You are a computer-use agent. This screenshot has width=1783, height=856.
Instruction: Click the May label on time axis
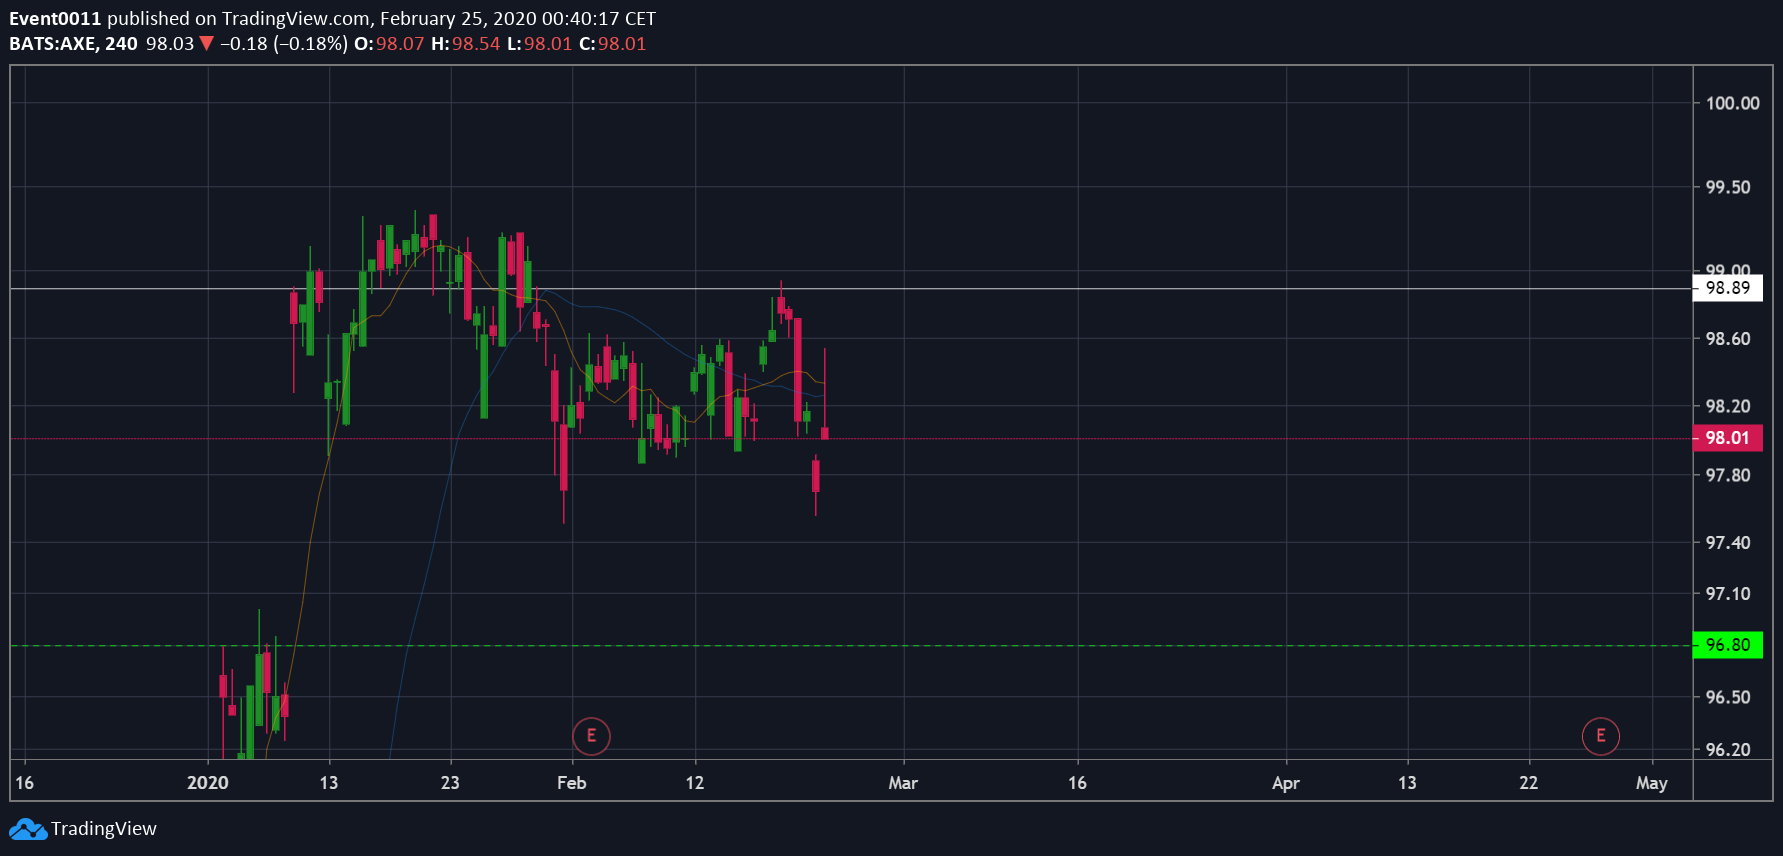coord(1652,783)
